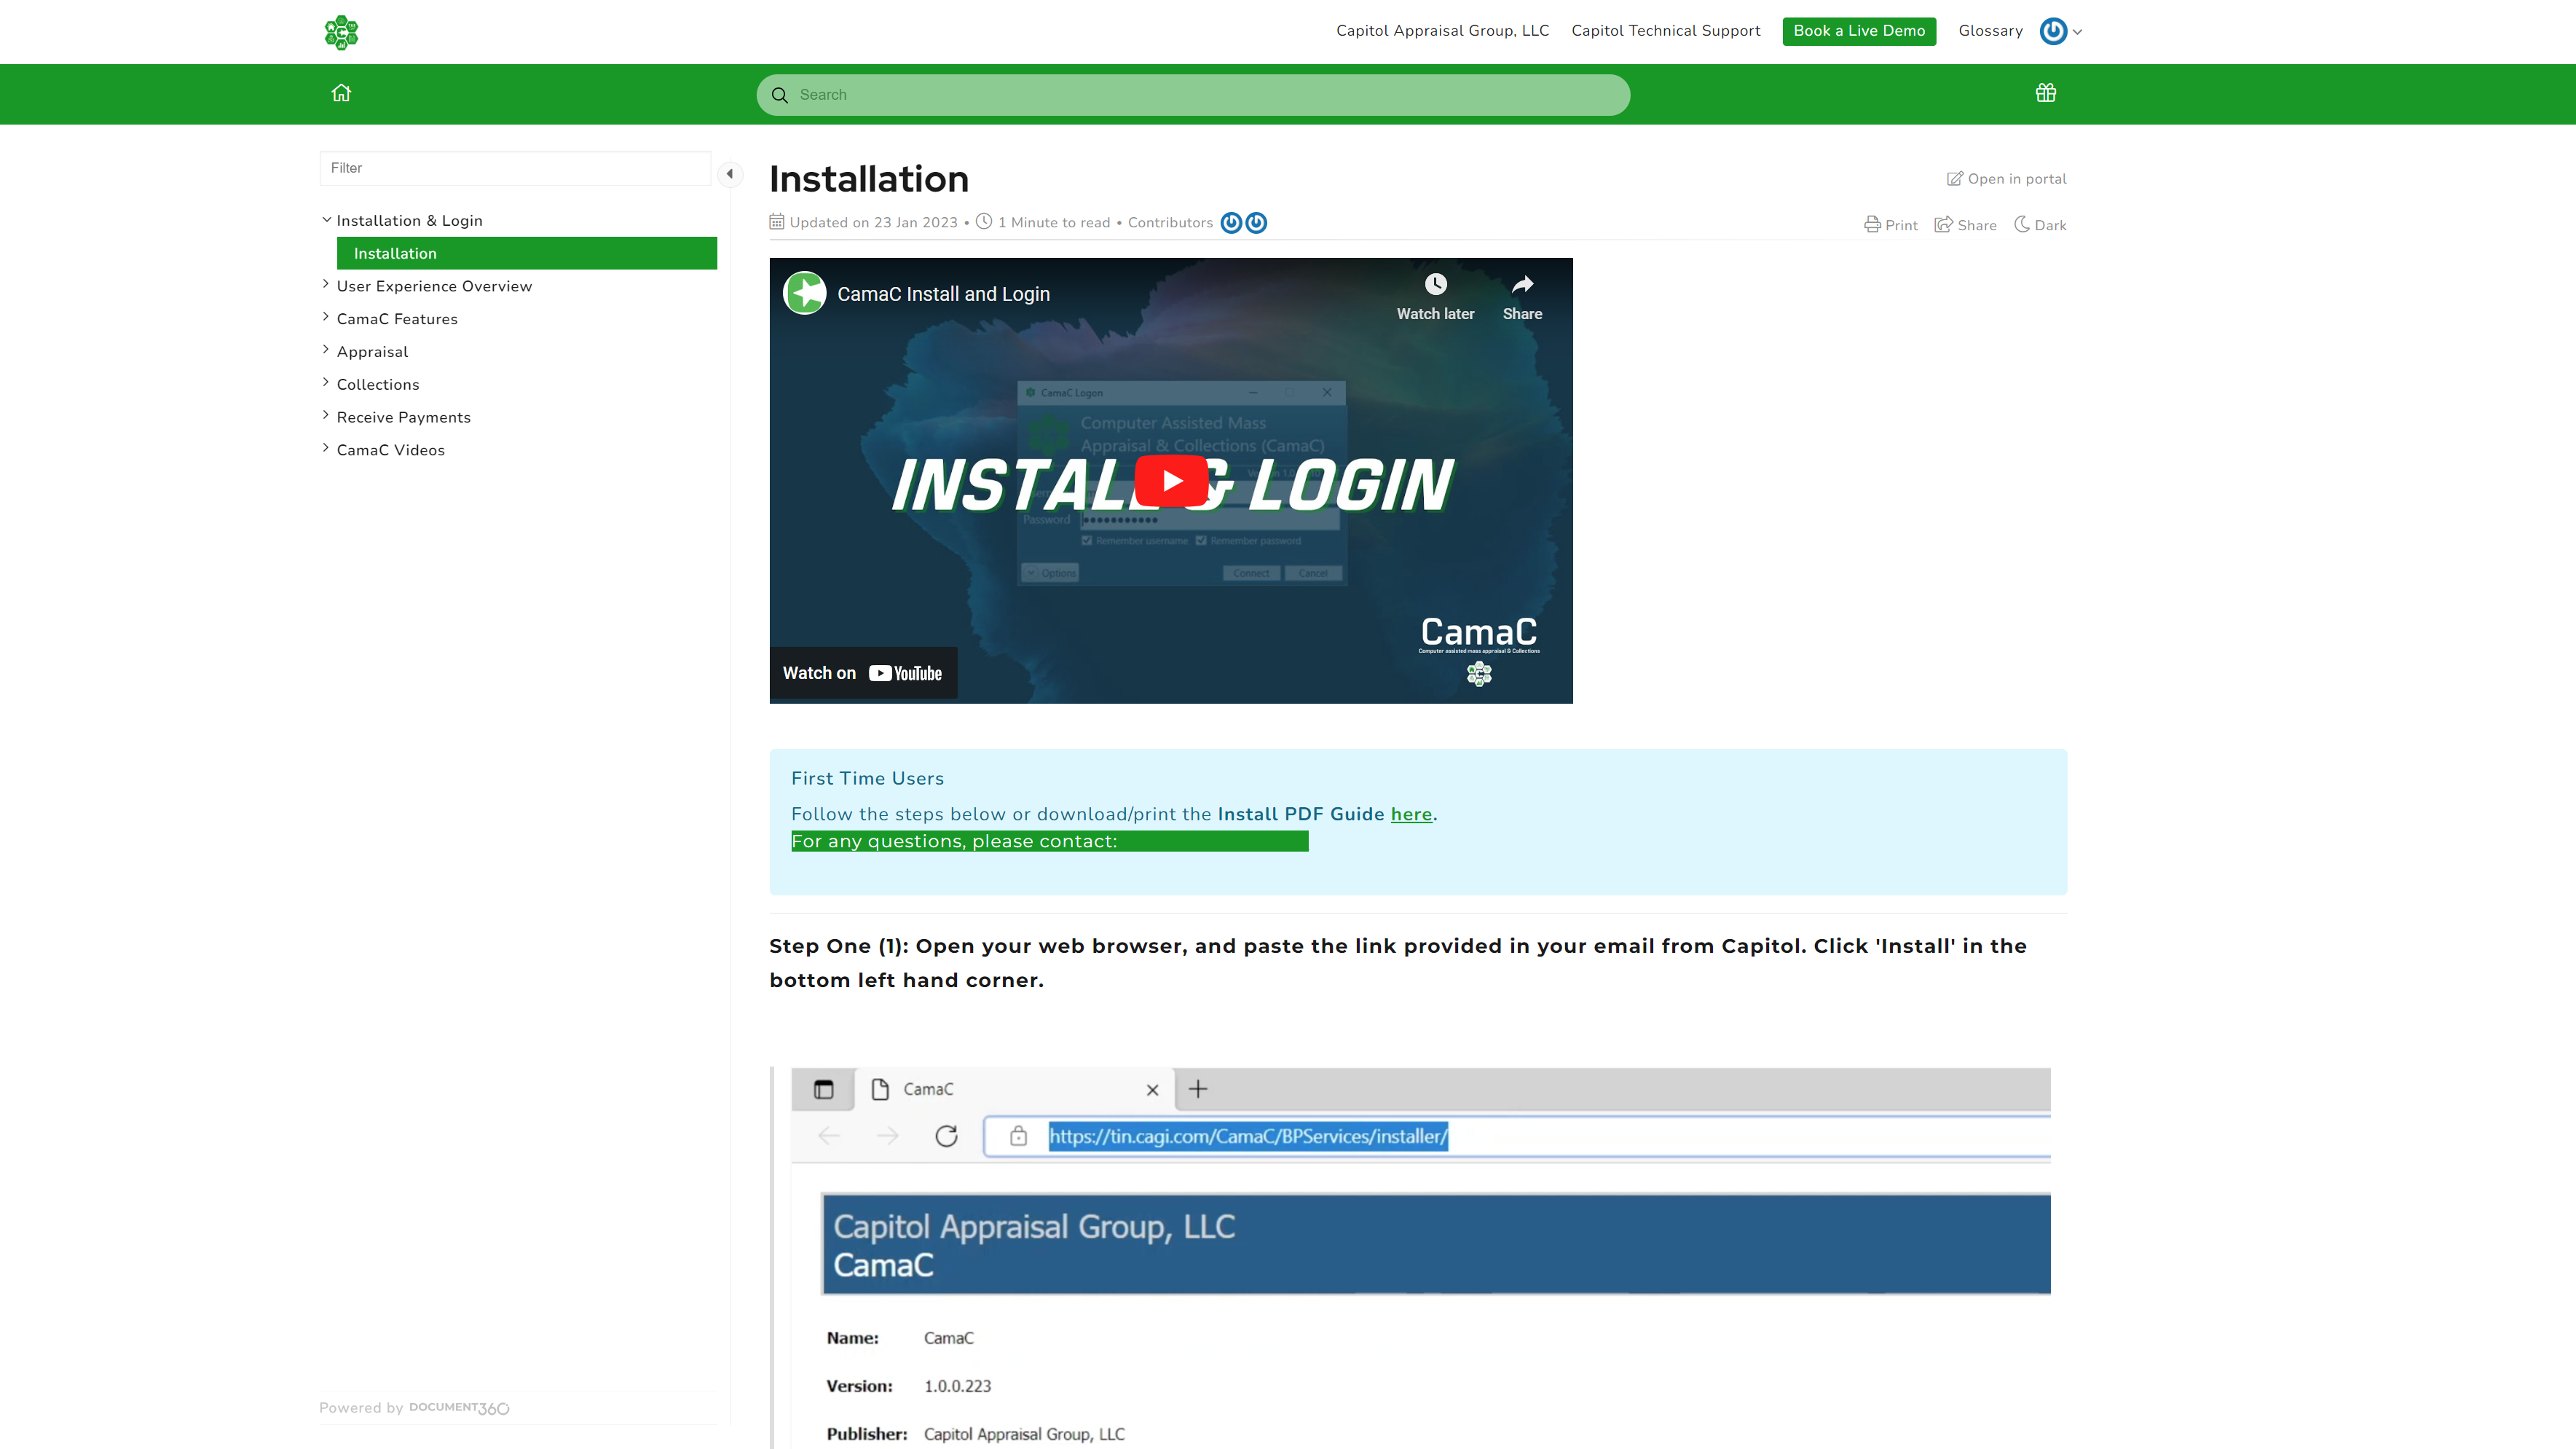Image resolution: width=2576 pixels, height=1449 pixels.
Task: Play the CamaC Install and Login video
Action: tap(1171, 481)
